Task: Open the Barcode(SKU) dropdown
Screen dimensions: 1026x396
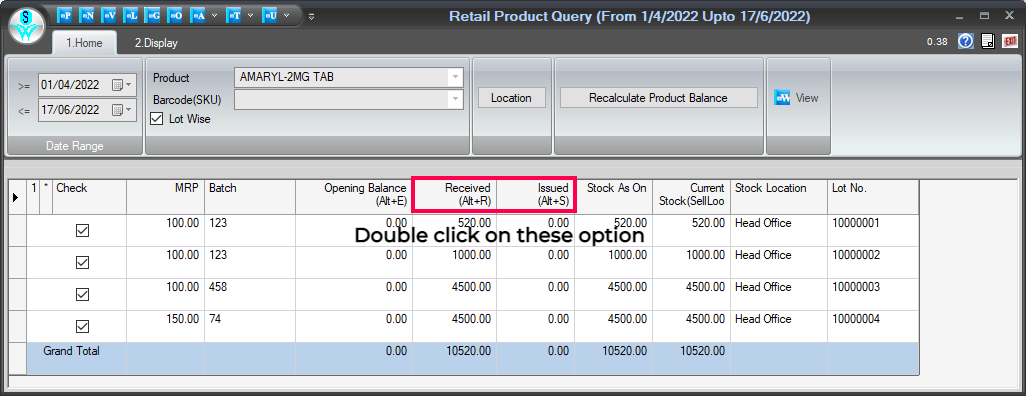Action: (x=455, y=99)
